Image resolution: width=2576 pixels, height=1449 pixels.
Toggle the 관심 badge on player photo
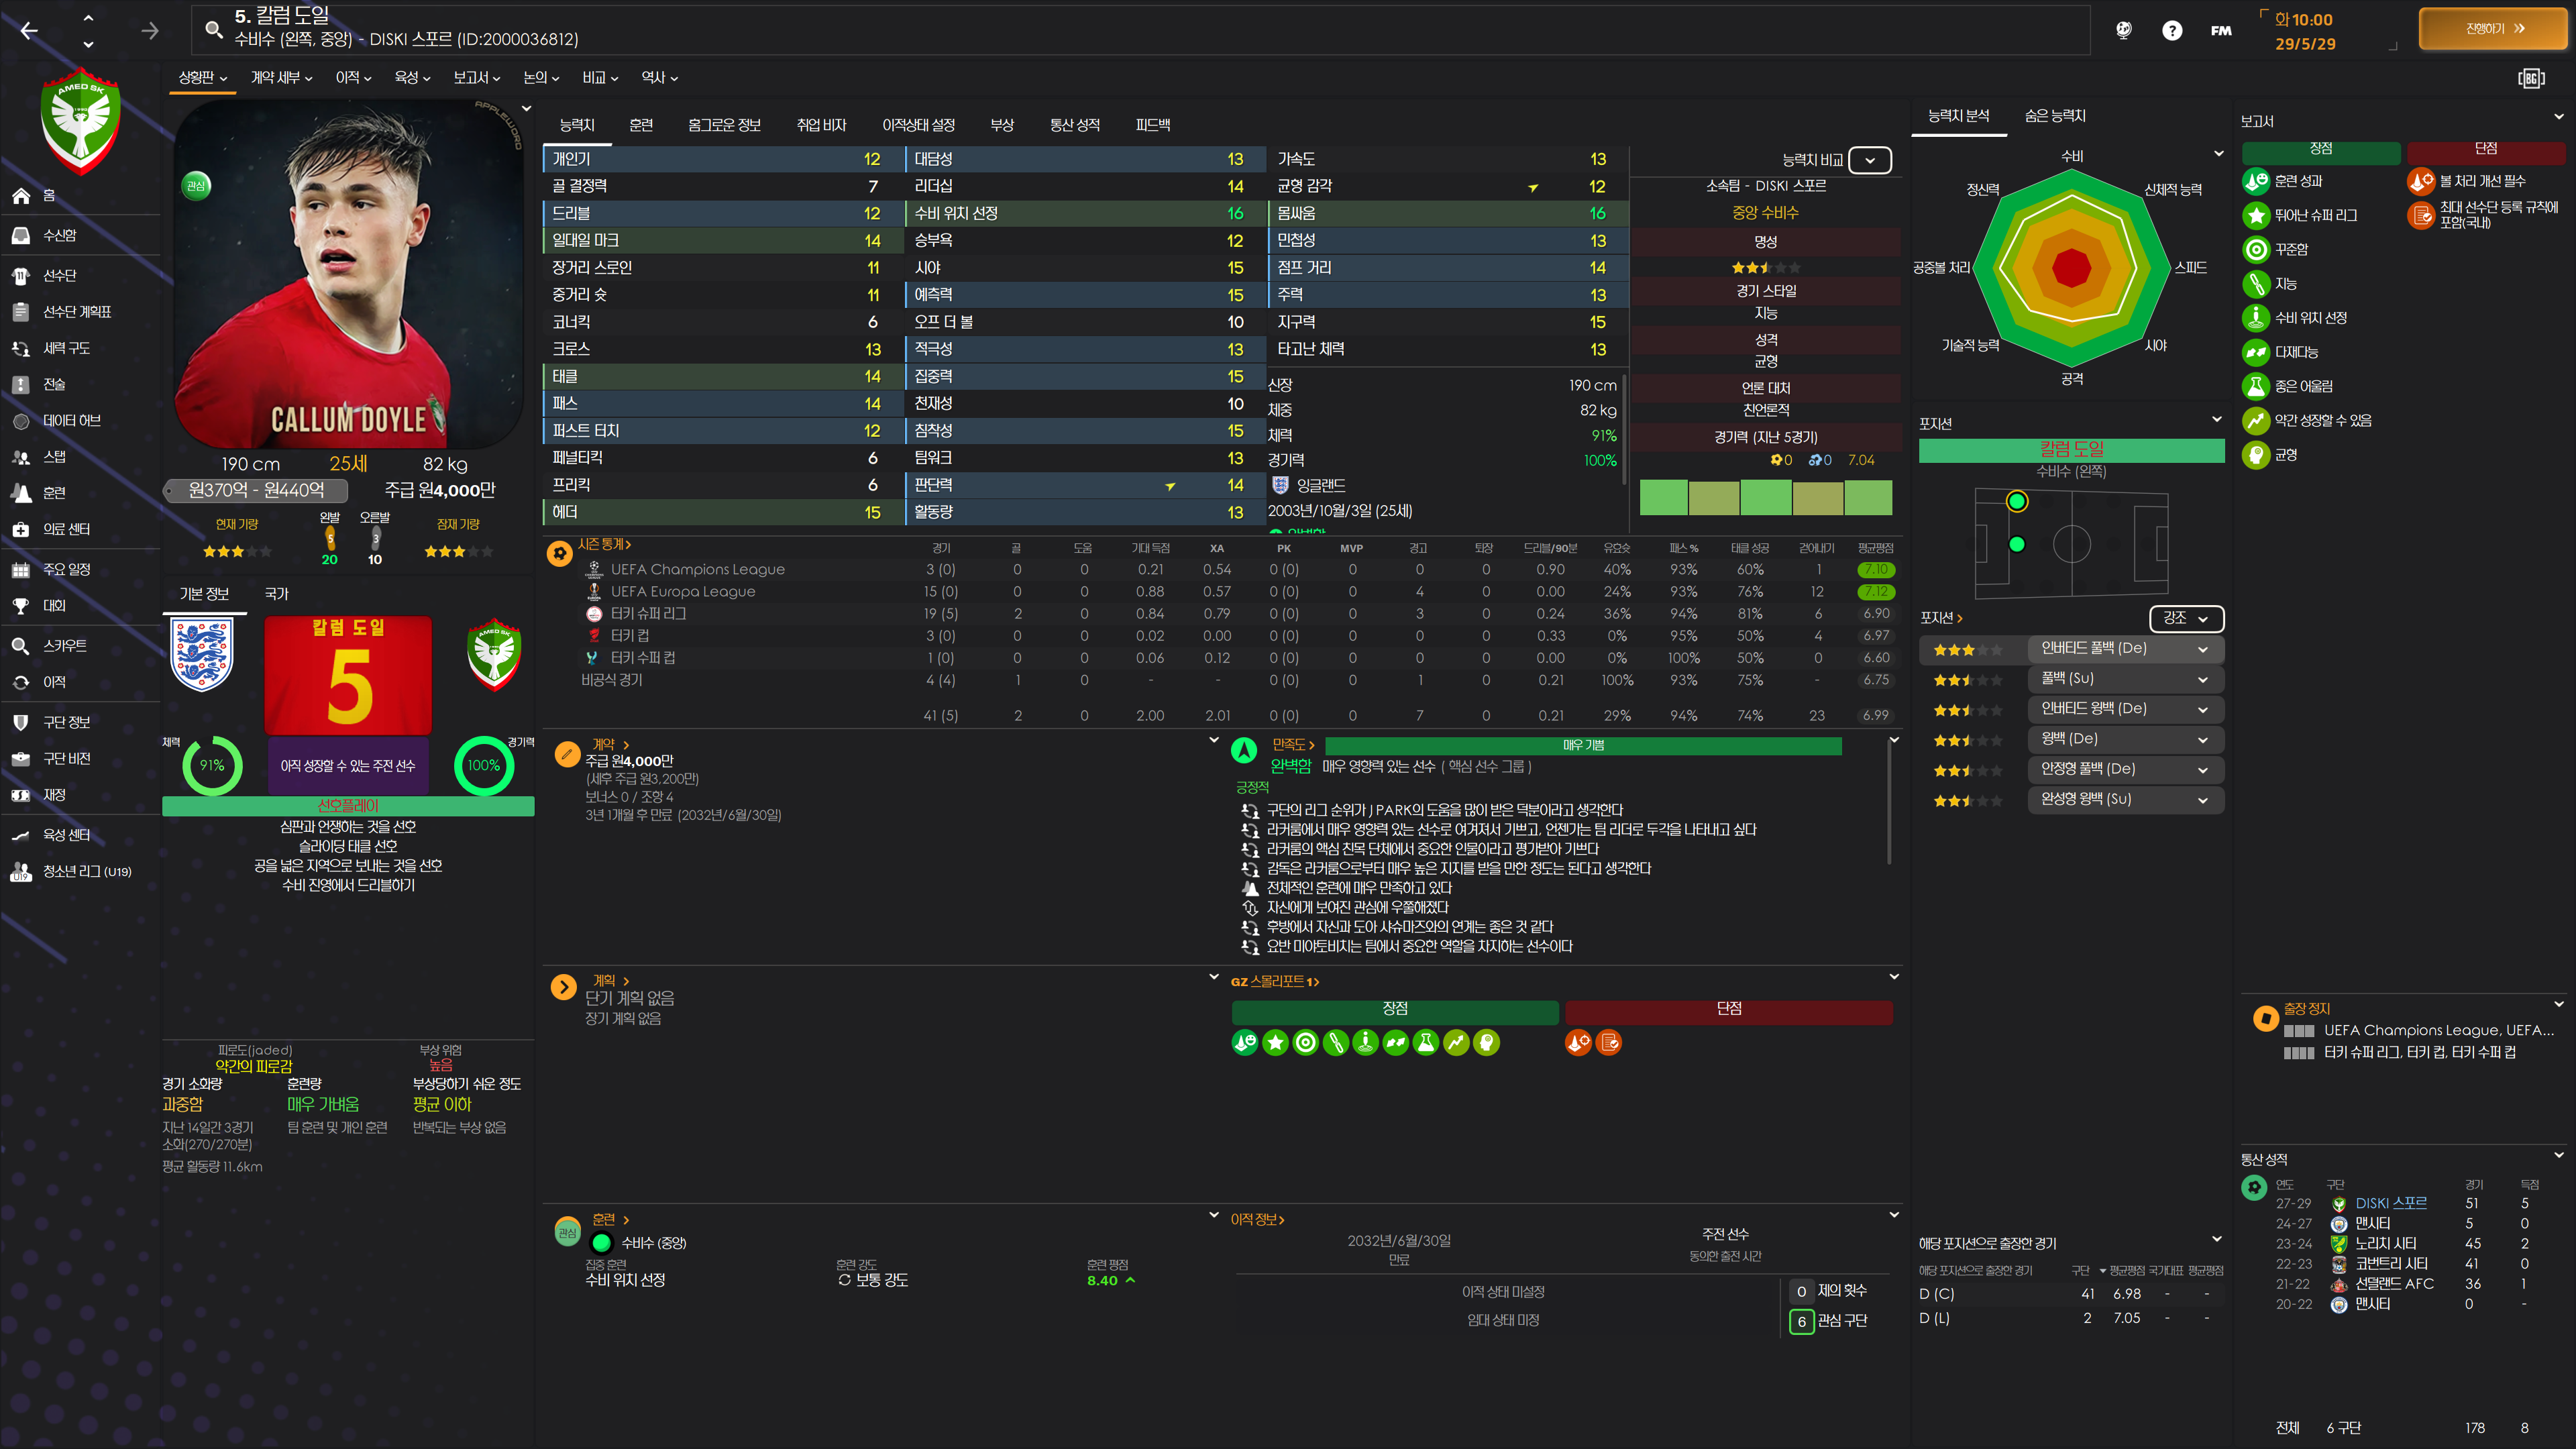[x=196, y=186]
